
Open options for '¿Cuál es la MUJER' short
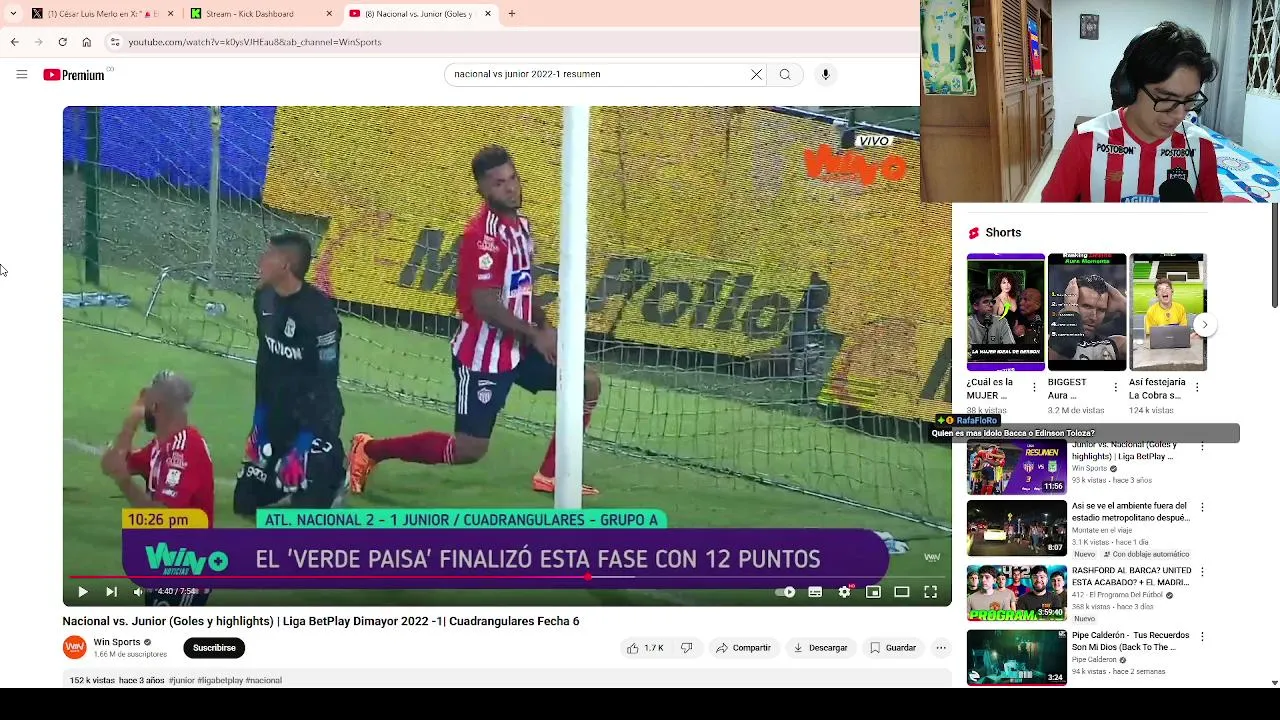click(x=1034, y=387)
